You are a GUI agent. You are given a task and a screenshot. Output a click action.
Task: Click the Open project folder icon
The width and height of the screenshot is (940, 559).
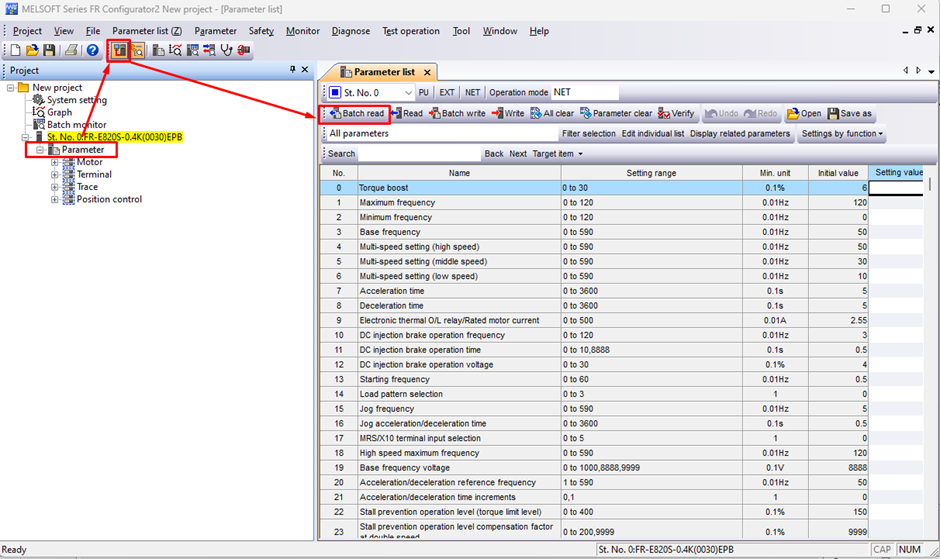(32, 50)
